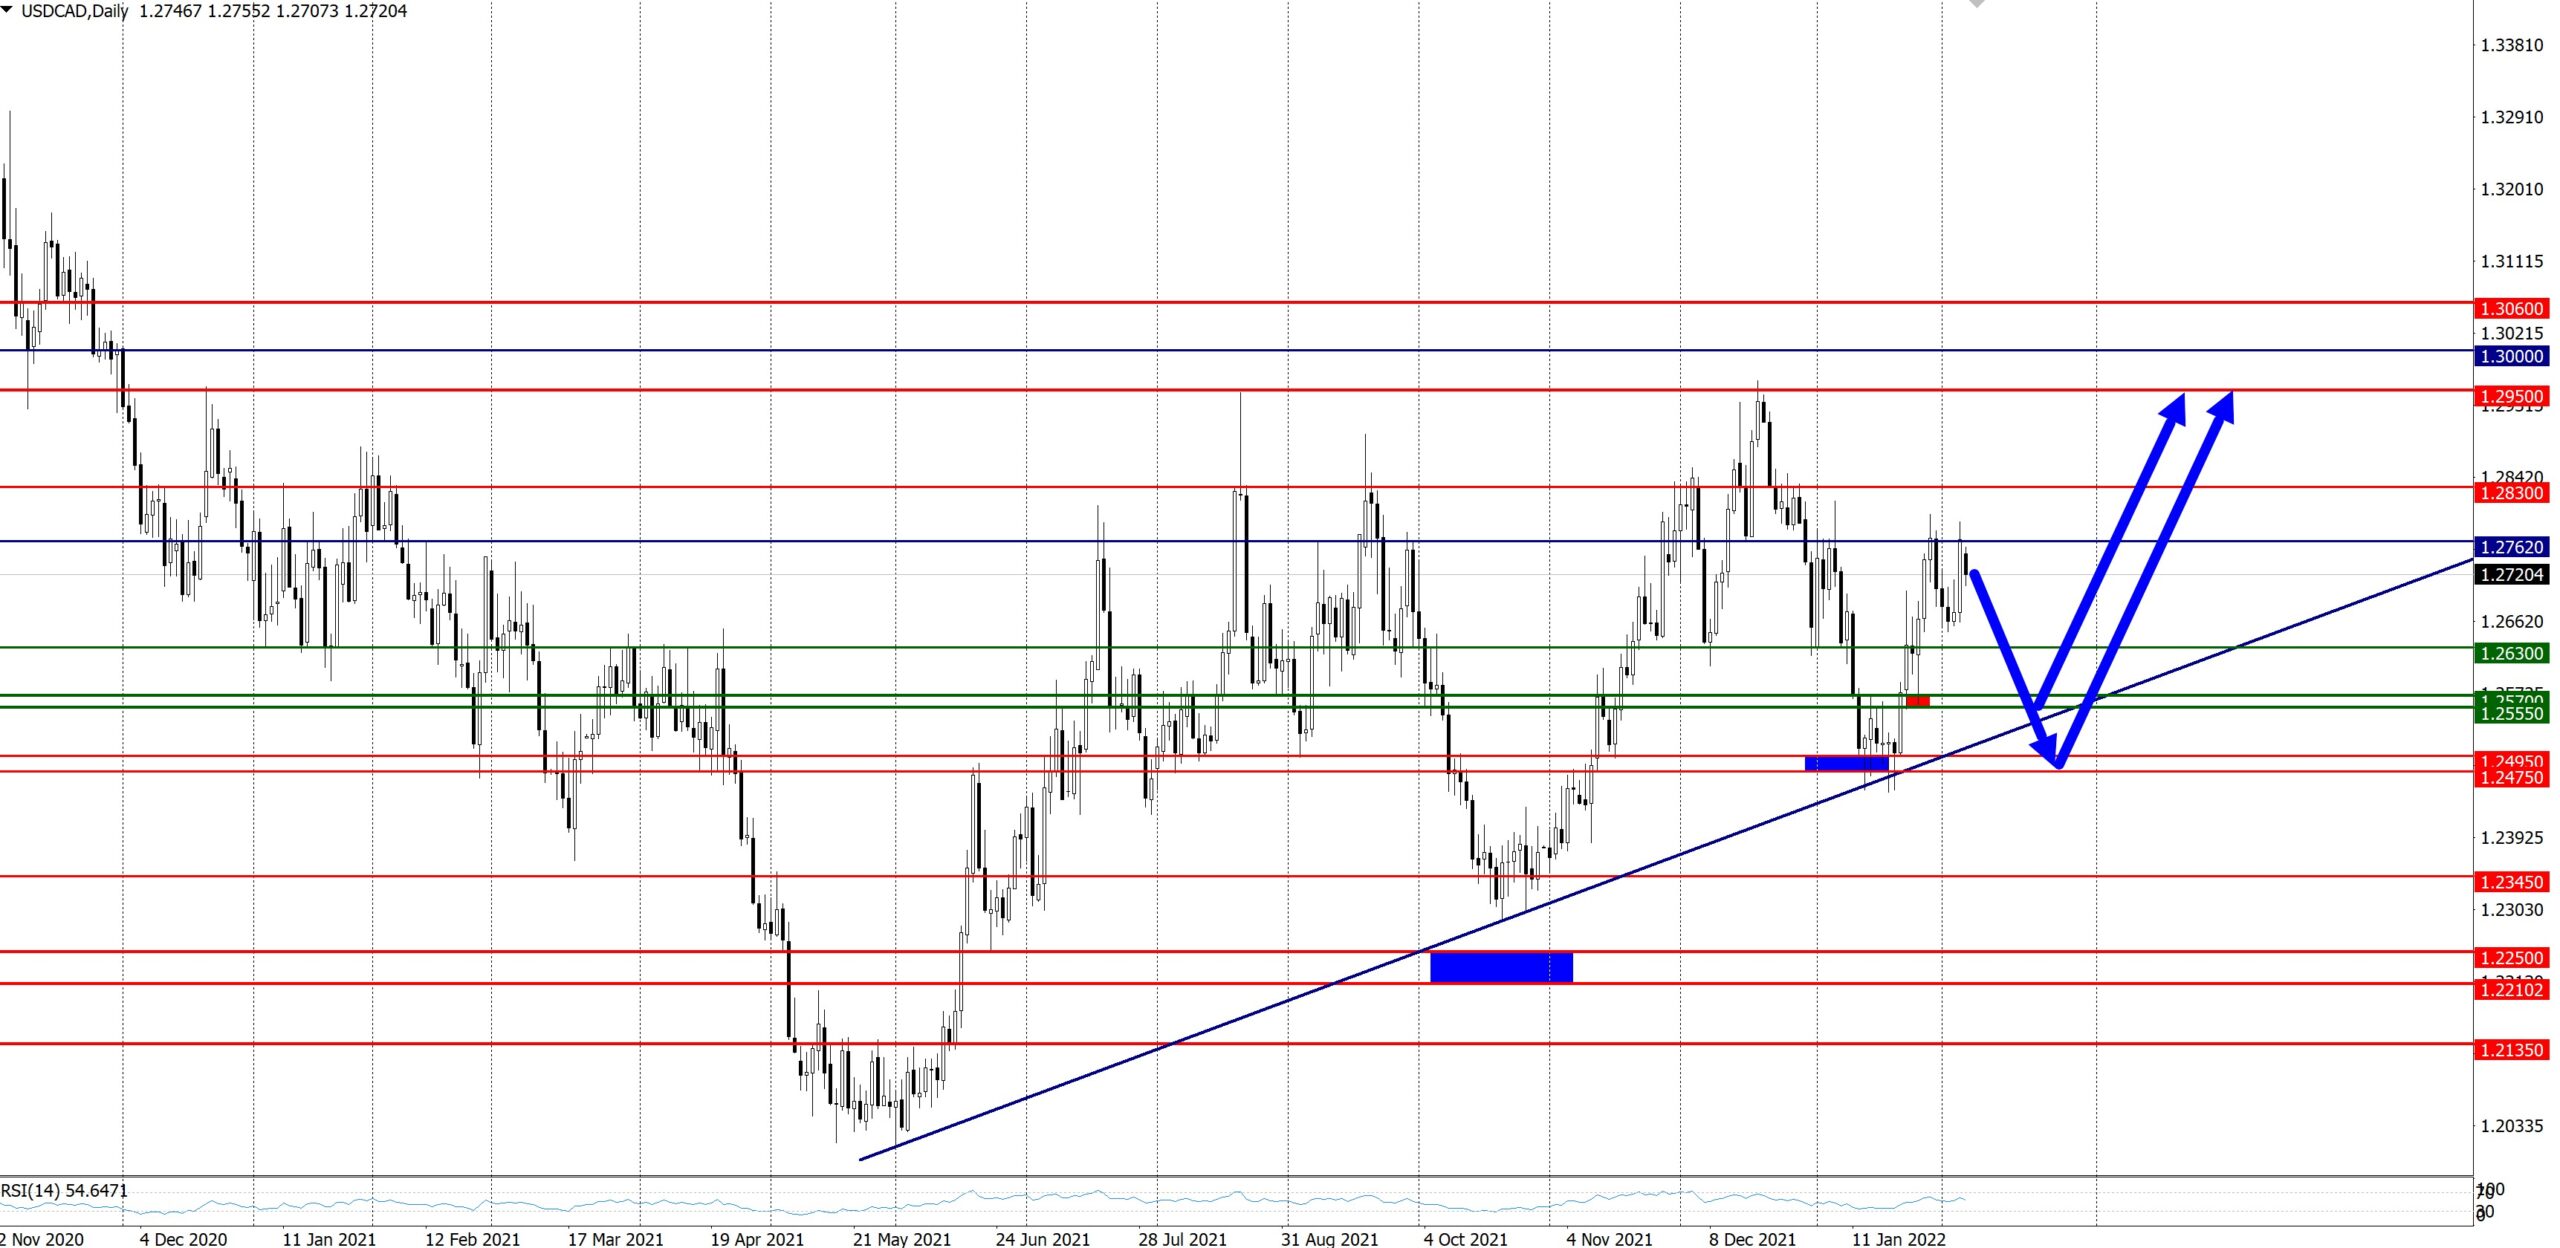Viewport: 2560px width, 1248px height.
Task: Click the gray chart shift marker
Action: coord(1977,4)
